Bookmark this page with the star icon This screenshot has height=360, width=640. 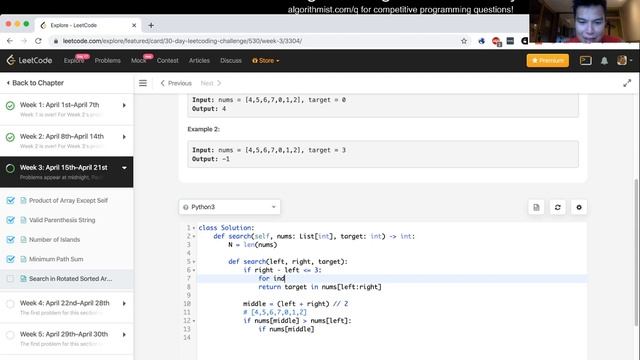click(464, 41)
